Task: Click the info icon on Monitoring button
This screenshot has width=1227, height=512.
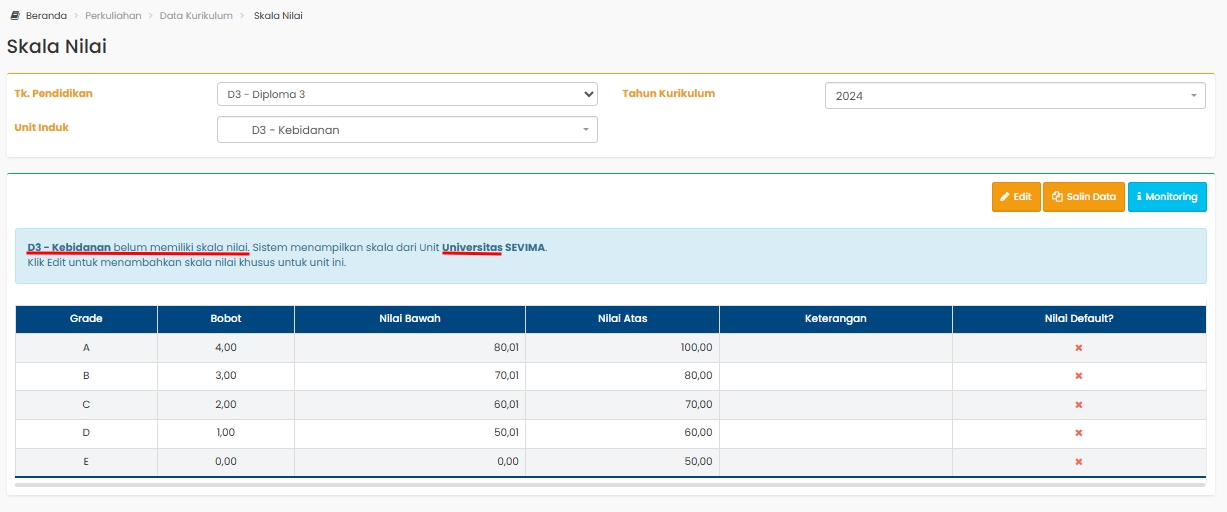Action: pyautogui.click(x=1139, y=197)
